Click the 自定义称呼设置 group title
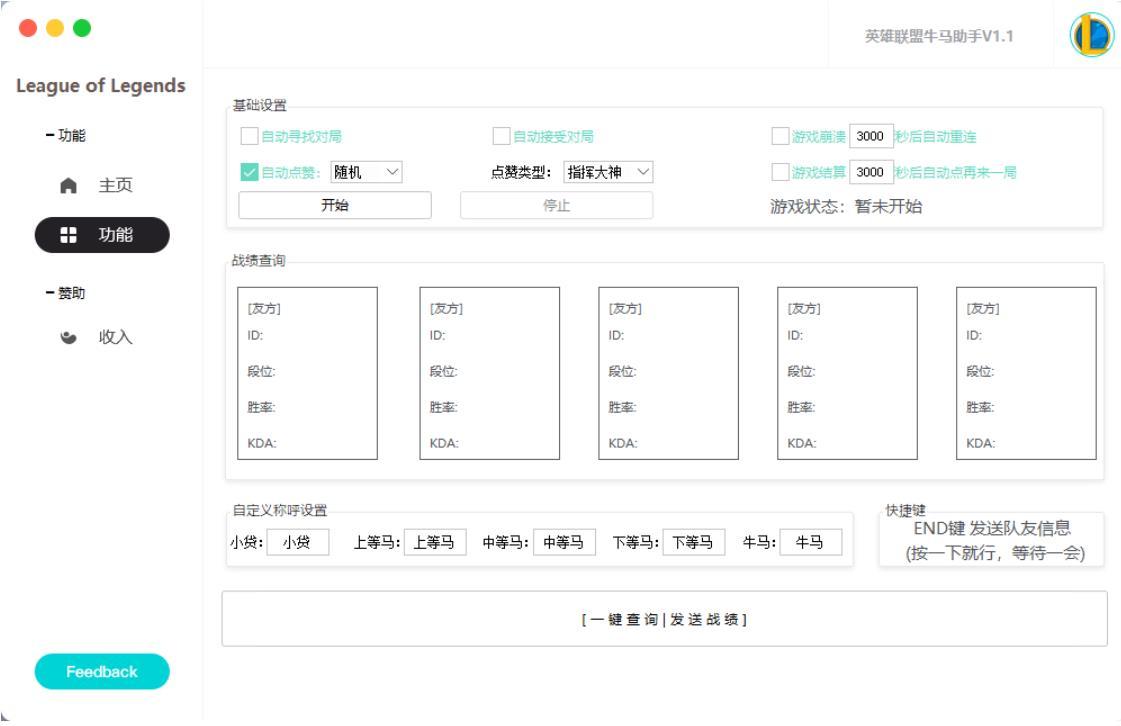Viewport: 1121px width, 726px height. tap(280, 510)
